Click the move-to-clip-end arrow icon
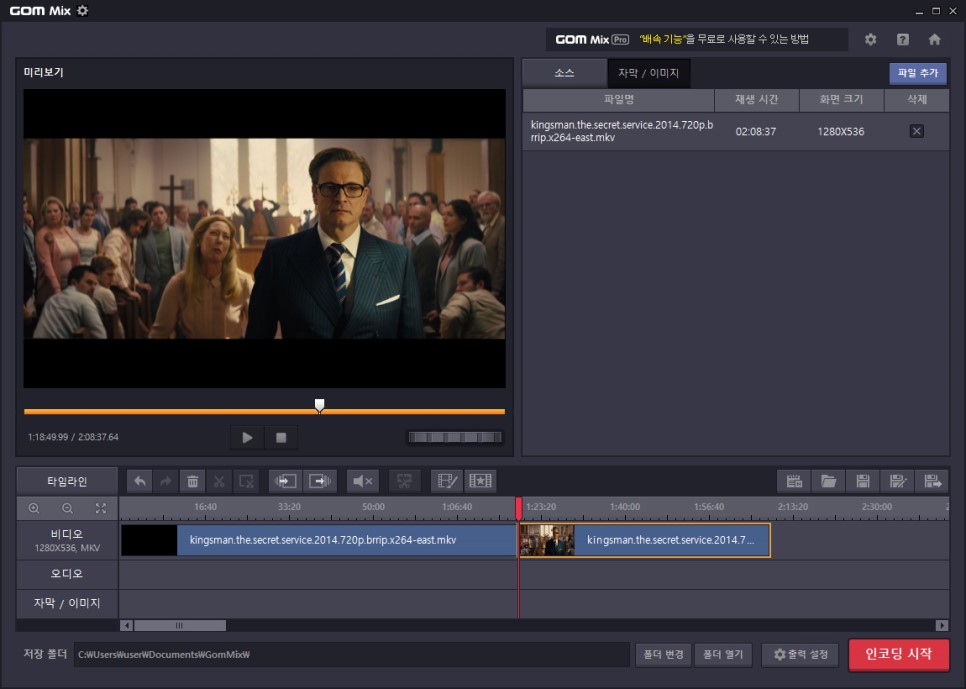Screen dimensions: 966x689 pyautogui.click(x=320, y=481)
